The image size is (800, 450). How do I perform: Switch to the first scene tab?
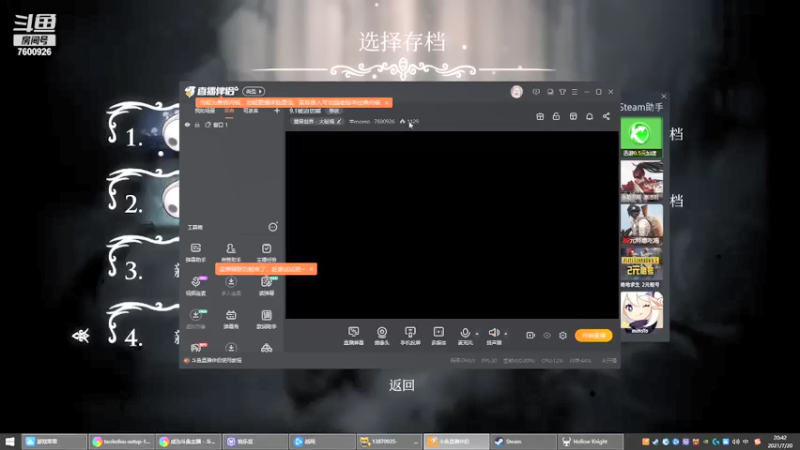pos(205,111)
